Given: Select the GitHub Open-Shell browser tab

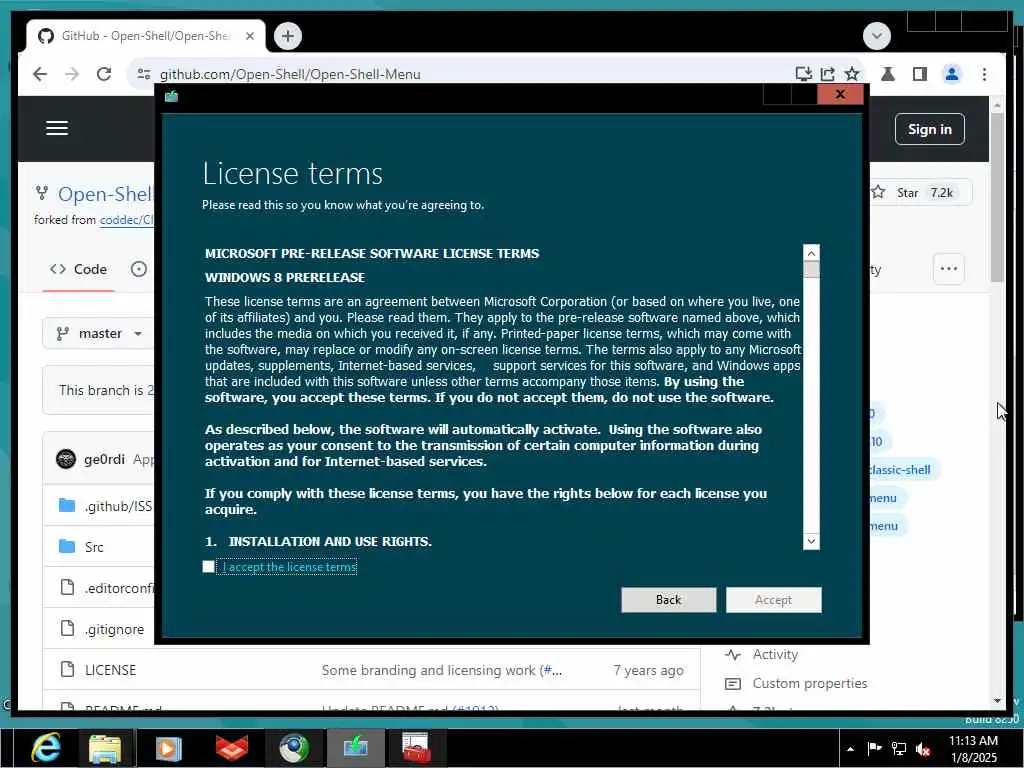Looking at the screenshot, I should 146,36.
